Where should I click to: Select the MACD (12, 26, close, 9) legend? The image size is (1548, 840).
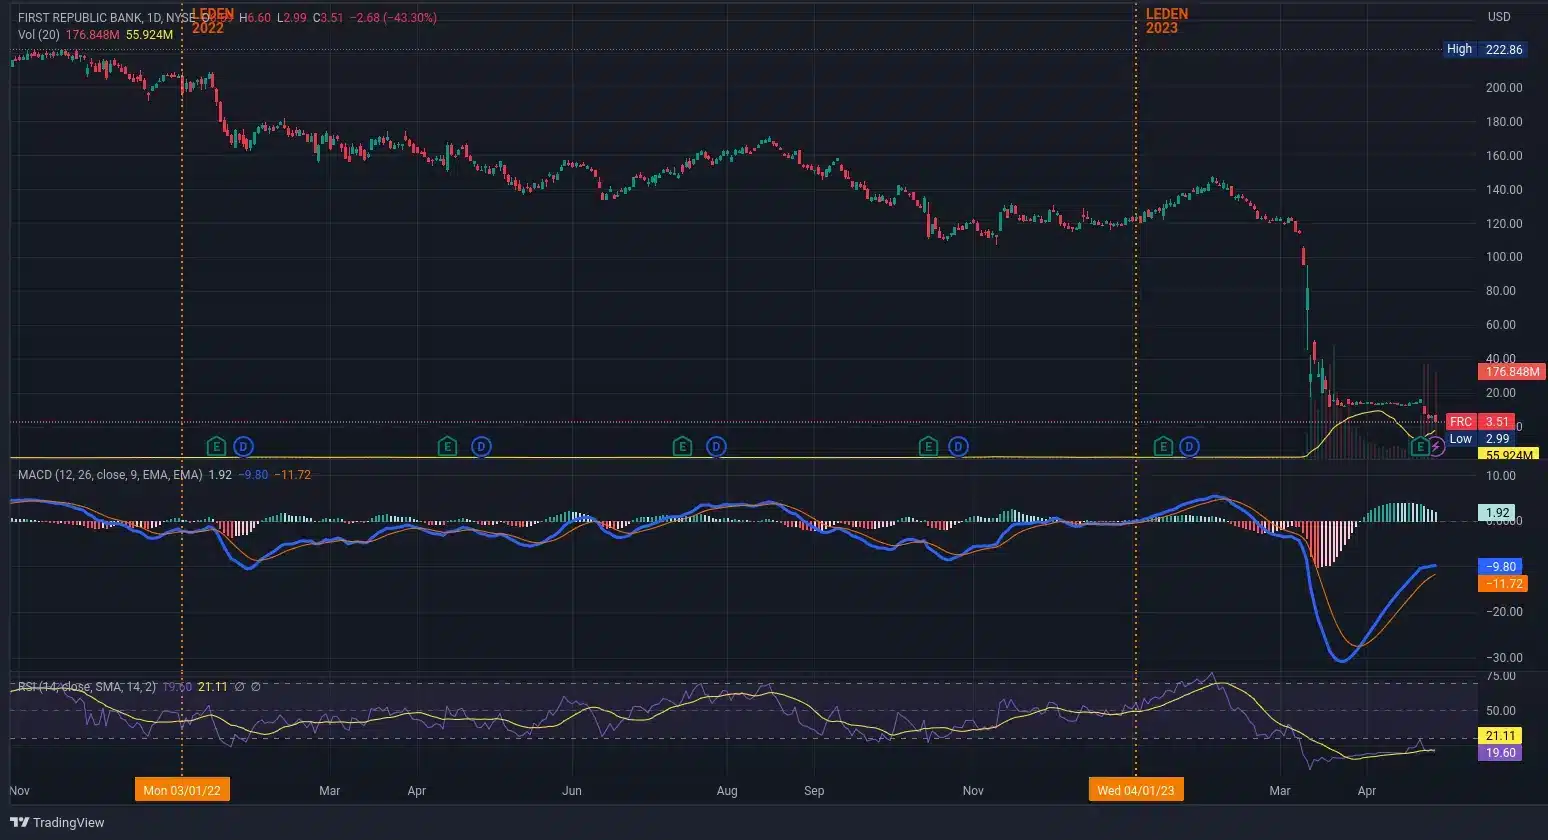pyautogui.click(x=110, y=475)
